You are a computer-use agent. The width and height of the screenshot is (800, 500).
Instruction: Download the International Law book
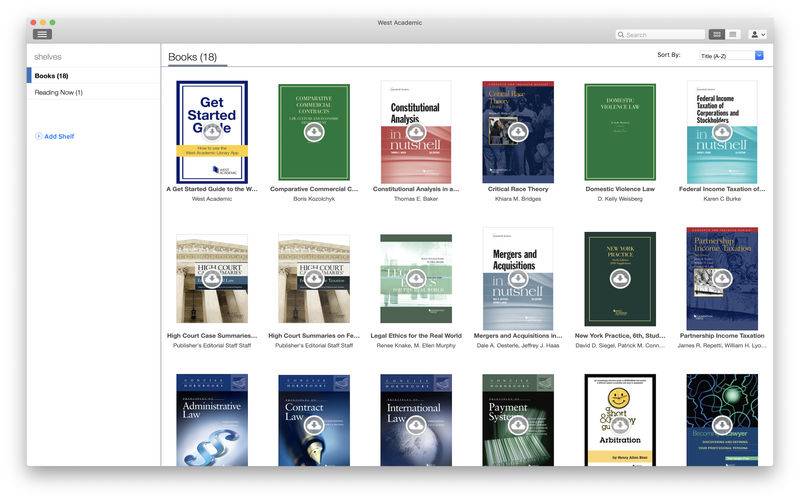pyautogui.click(x=416, y=425)
